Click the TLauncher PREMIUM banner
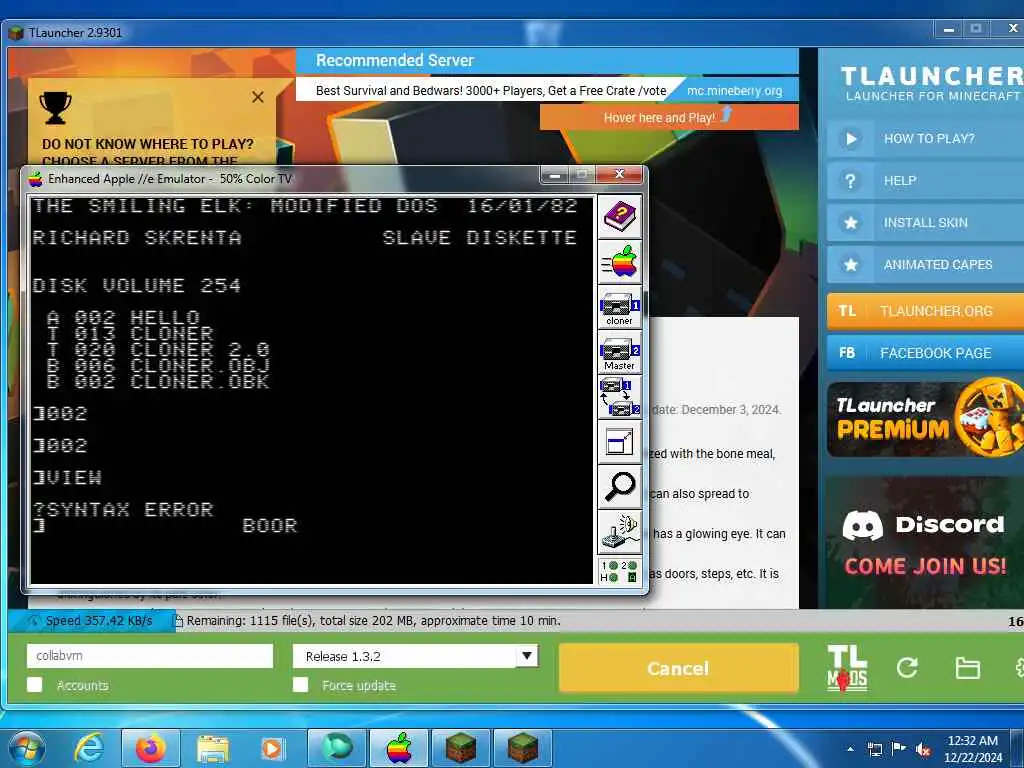 (x=925, y=419)
